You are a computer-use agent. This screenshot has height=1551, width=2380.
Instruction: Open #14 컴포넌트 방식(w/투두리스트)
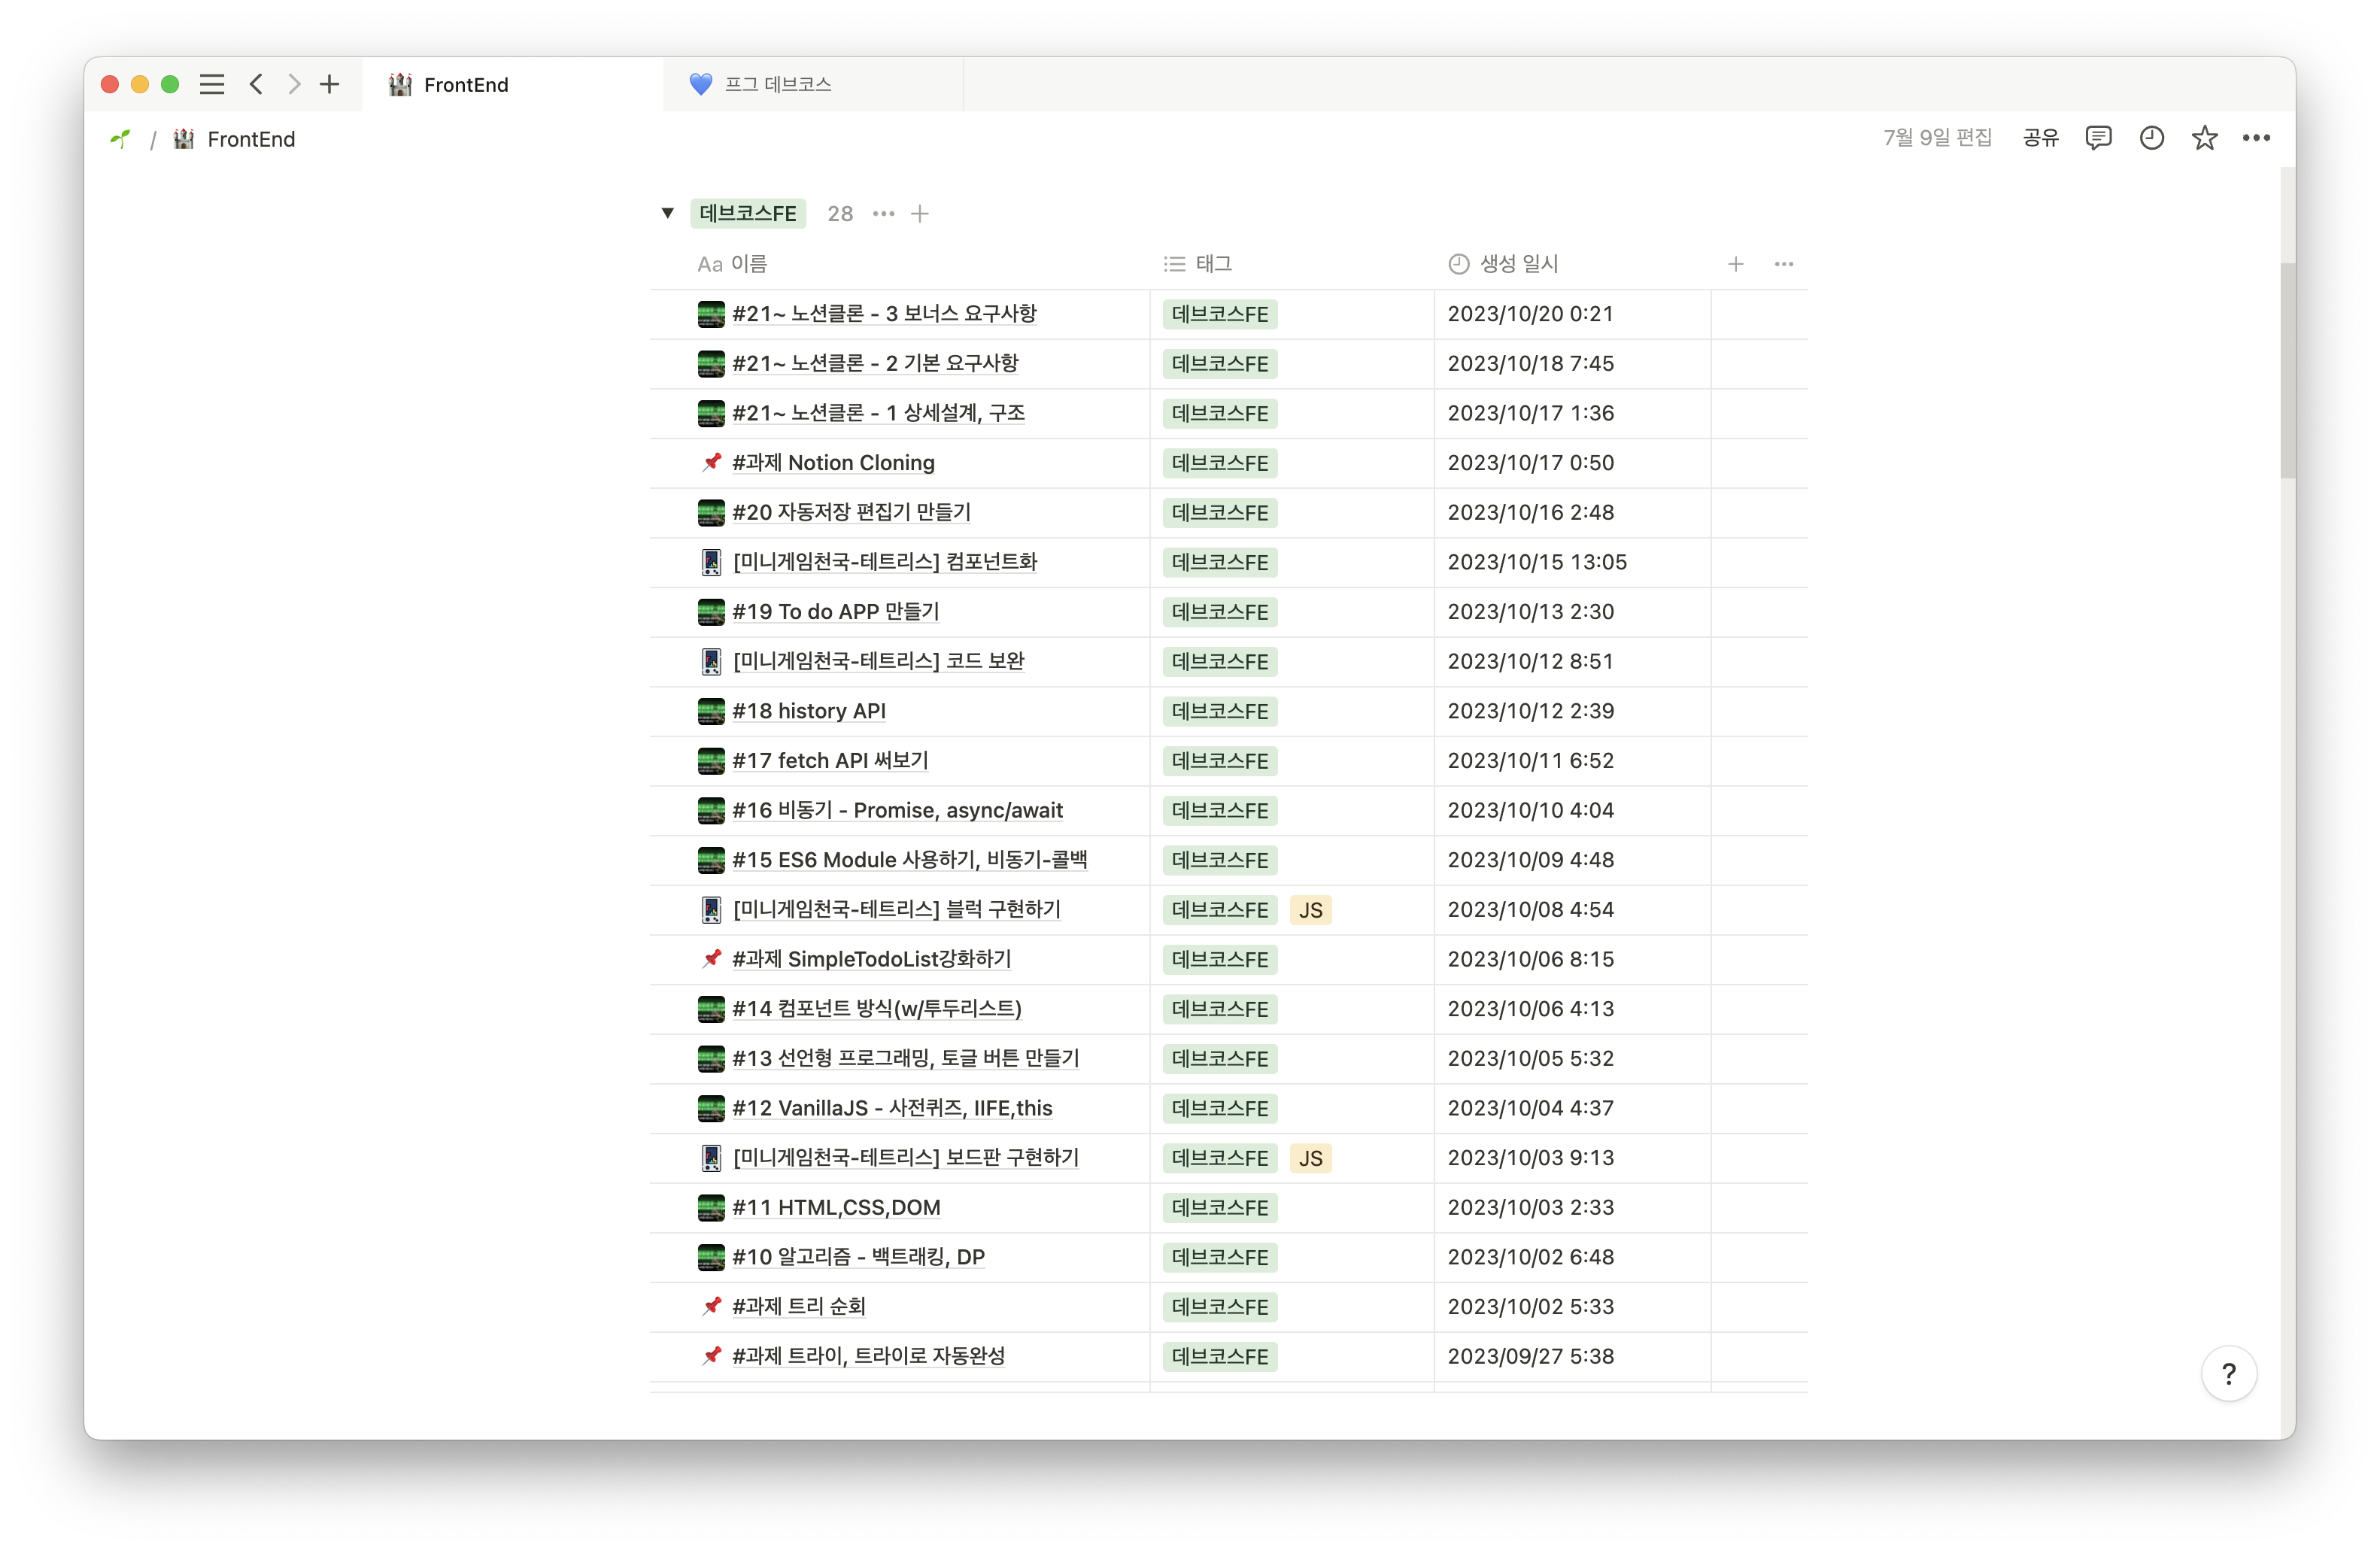click(x=877, y=1009)
